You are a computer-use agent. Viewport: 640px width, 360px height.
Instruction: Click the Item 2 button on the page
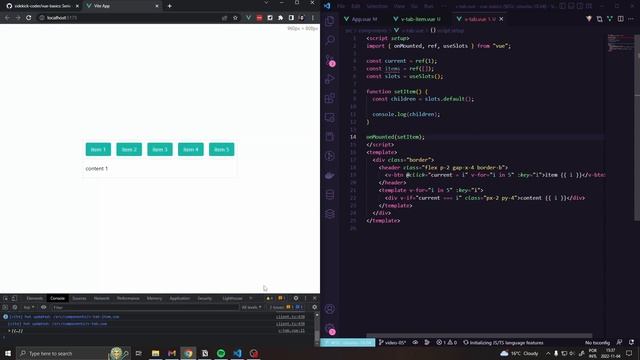129,149
